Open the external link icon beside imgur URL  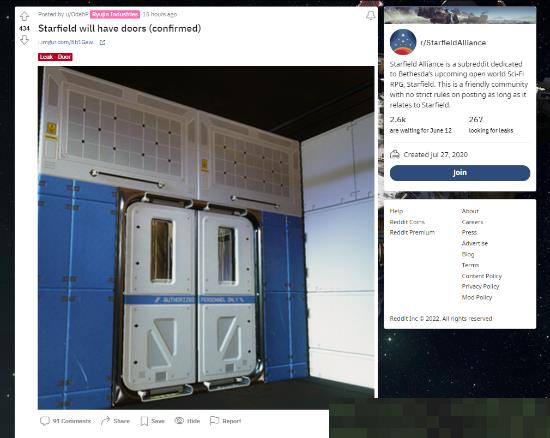point(102,42)
